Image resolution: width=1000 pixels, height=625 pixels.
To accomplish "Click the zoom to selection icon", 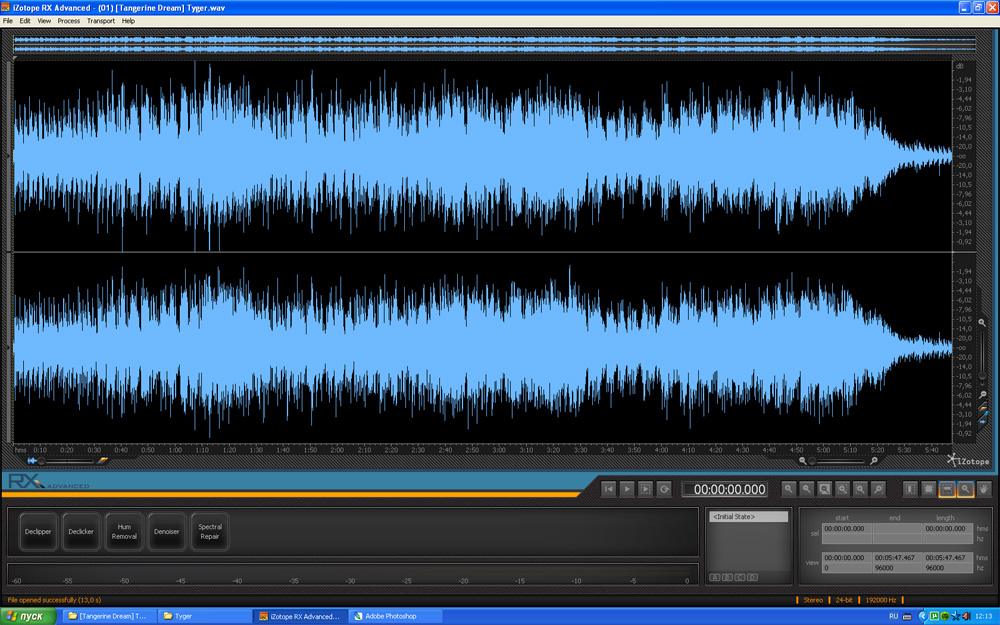I will [x=825, y=489].
